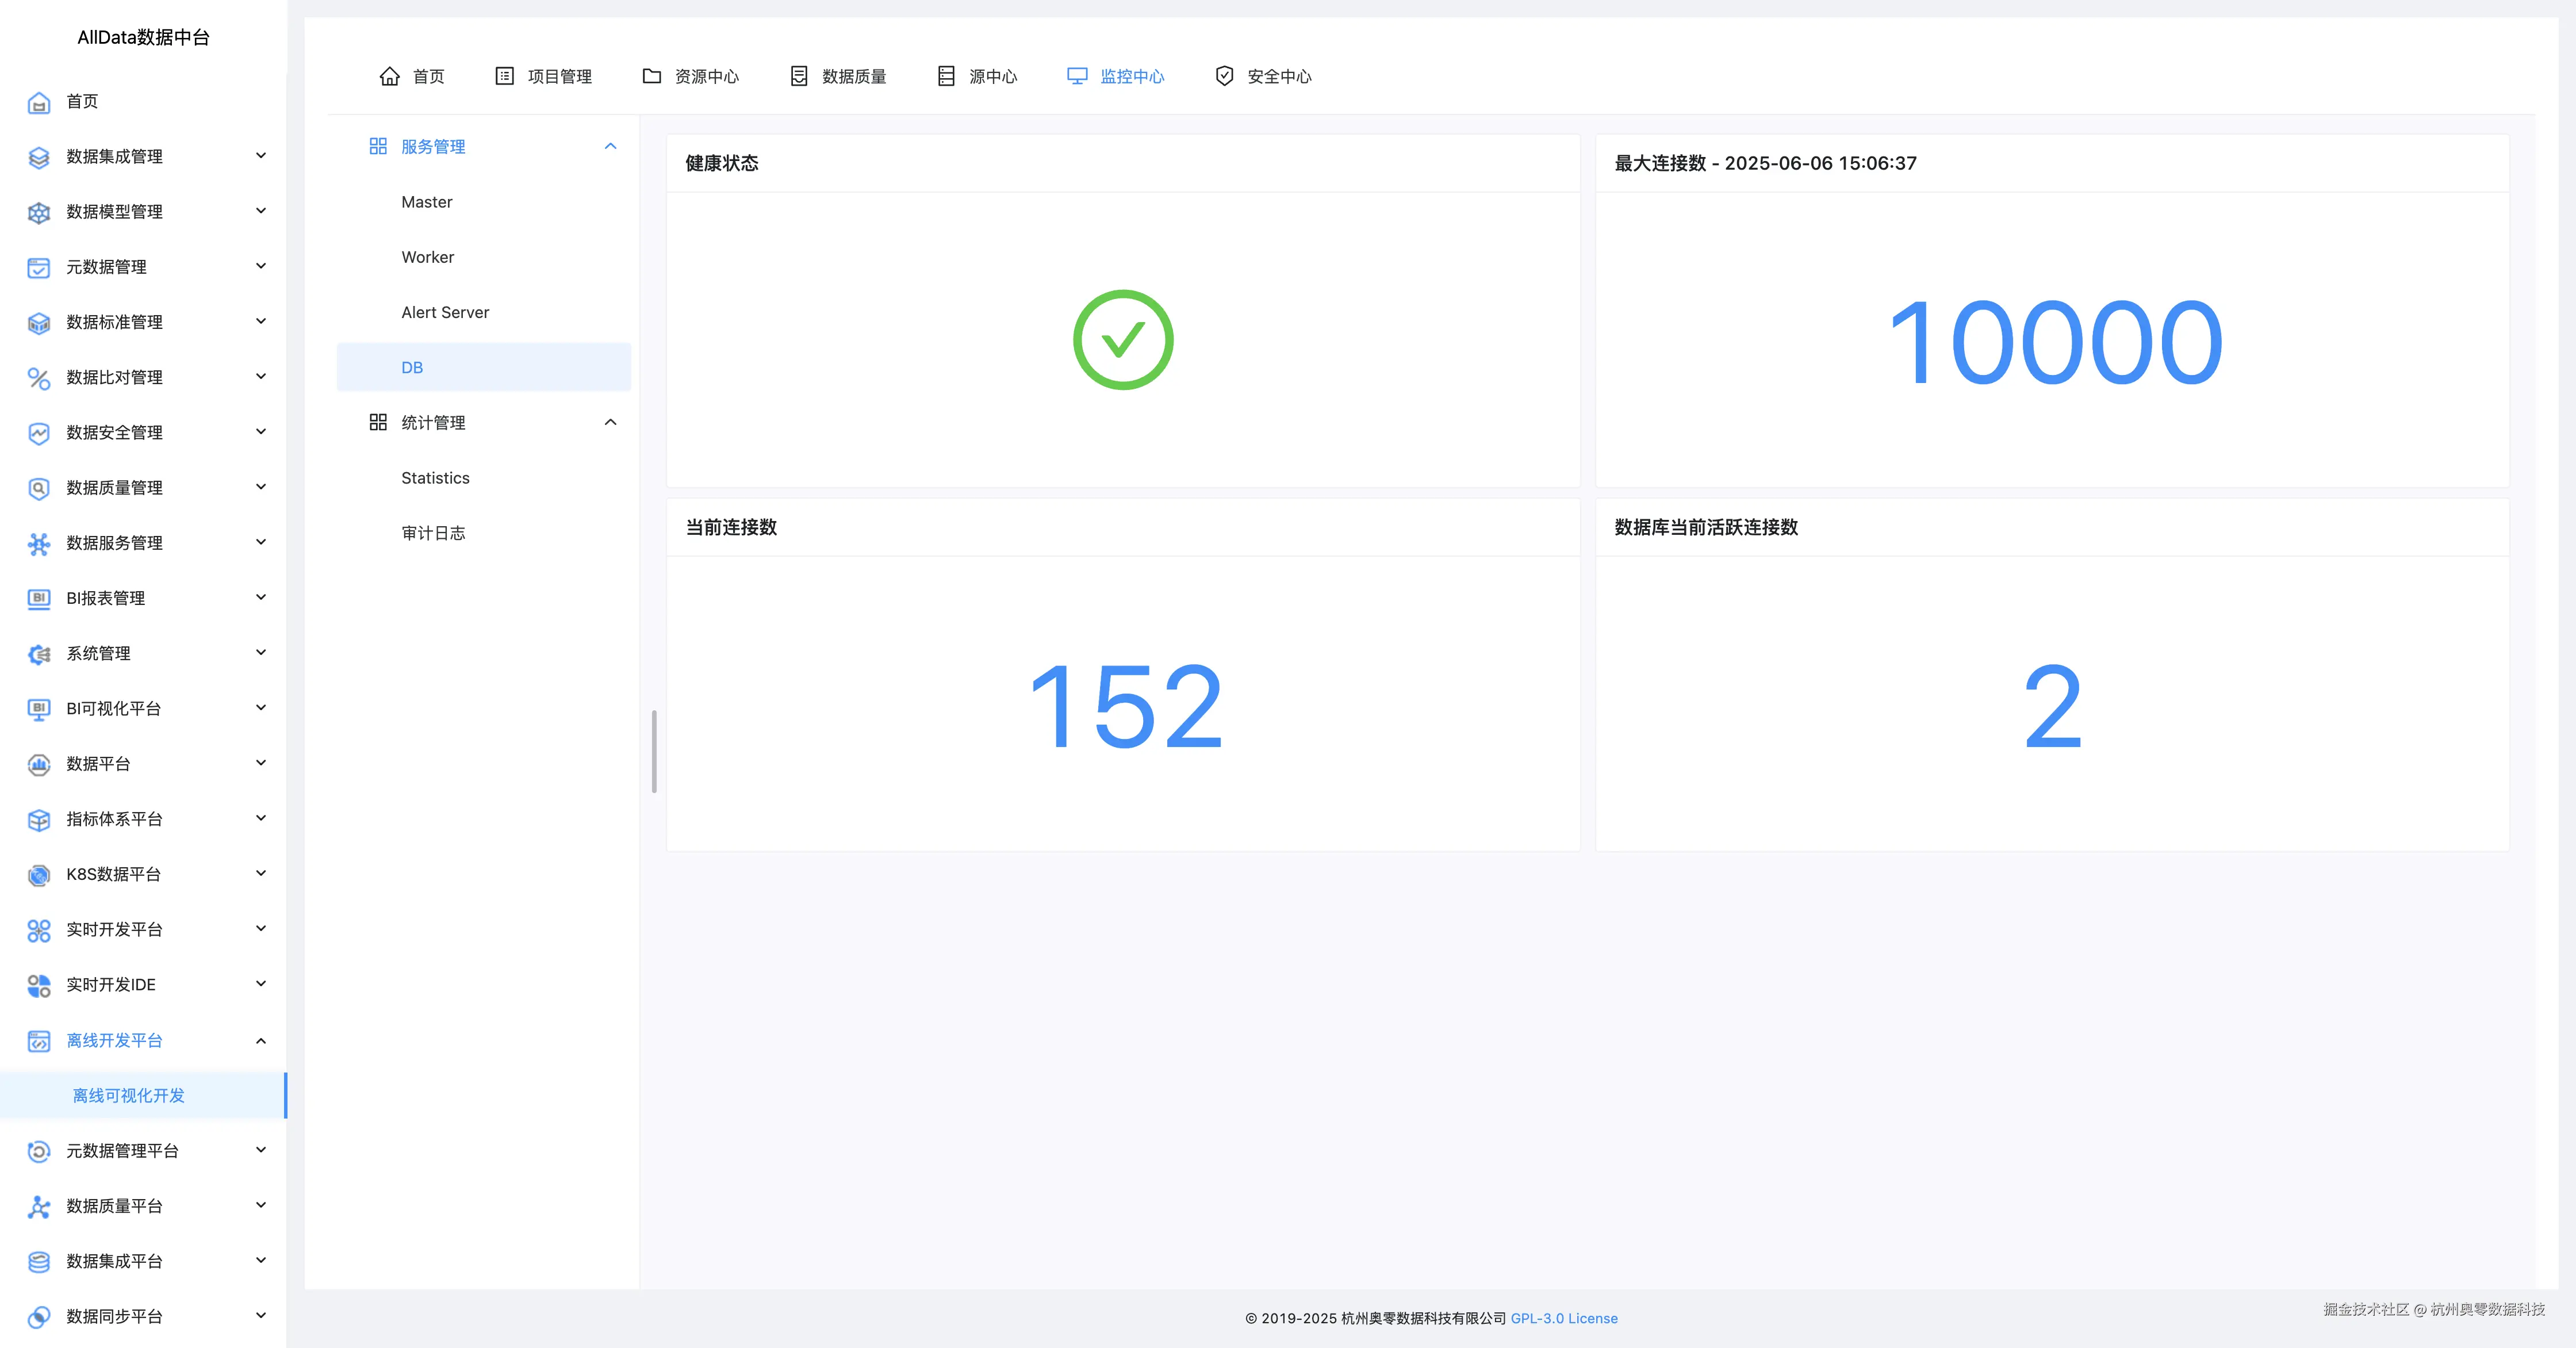Collapse the 统计管理 section
2576x1348 pixels.
pyautogui.click(x=610, y=422)
